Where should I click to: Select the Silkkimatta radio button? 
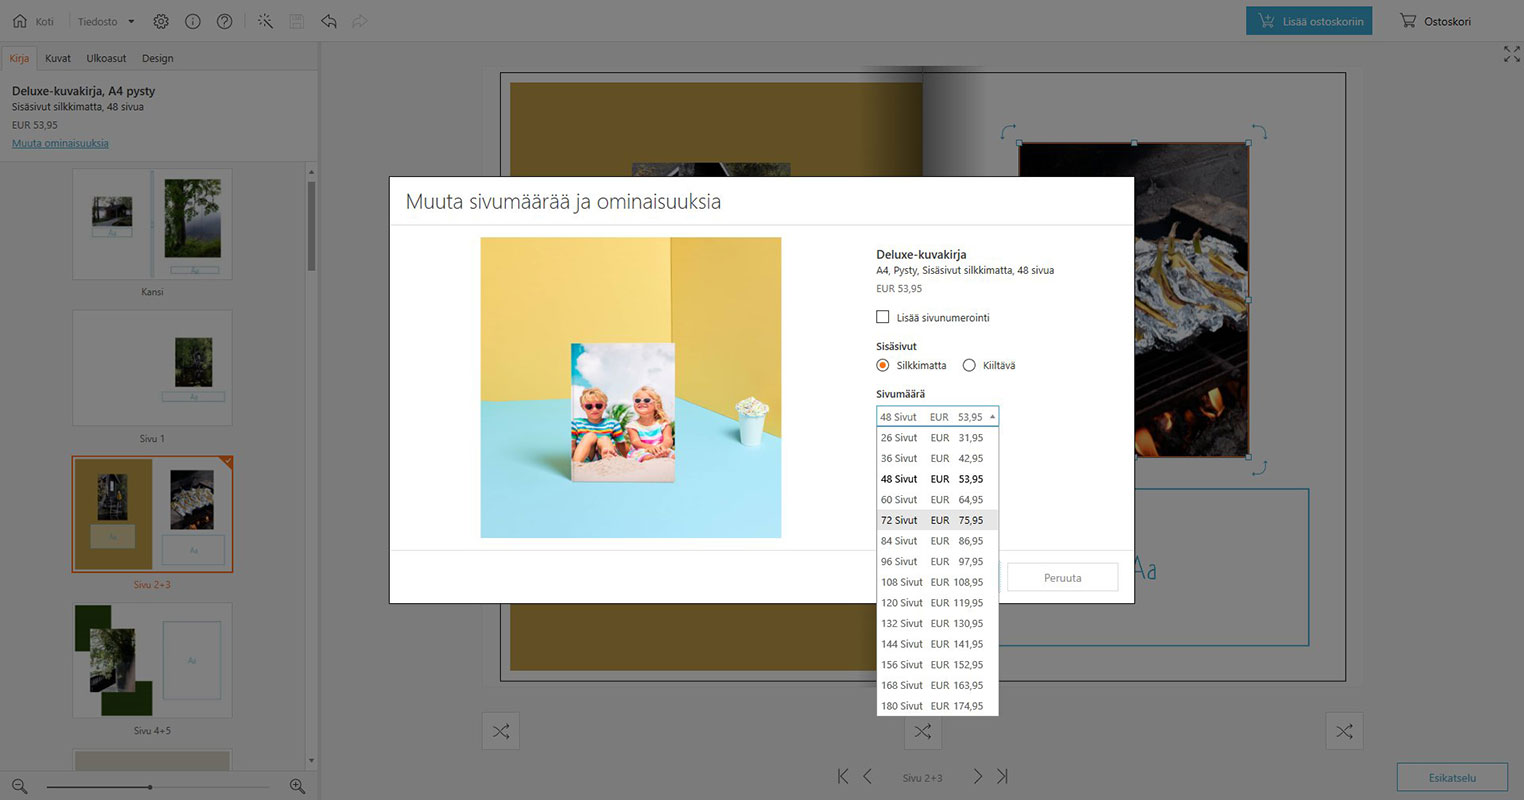click(883, 365)
